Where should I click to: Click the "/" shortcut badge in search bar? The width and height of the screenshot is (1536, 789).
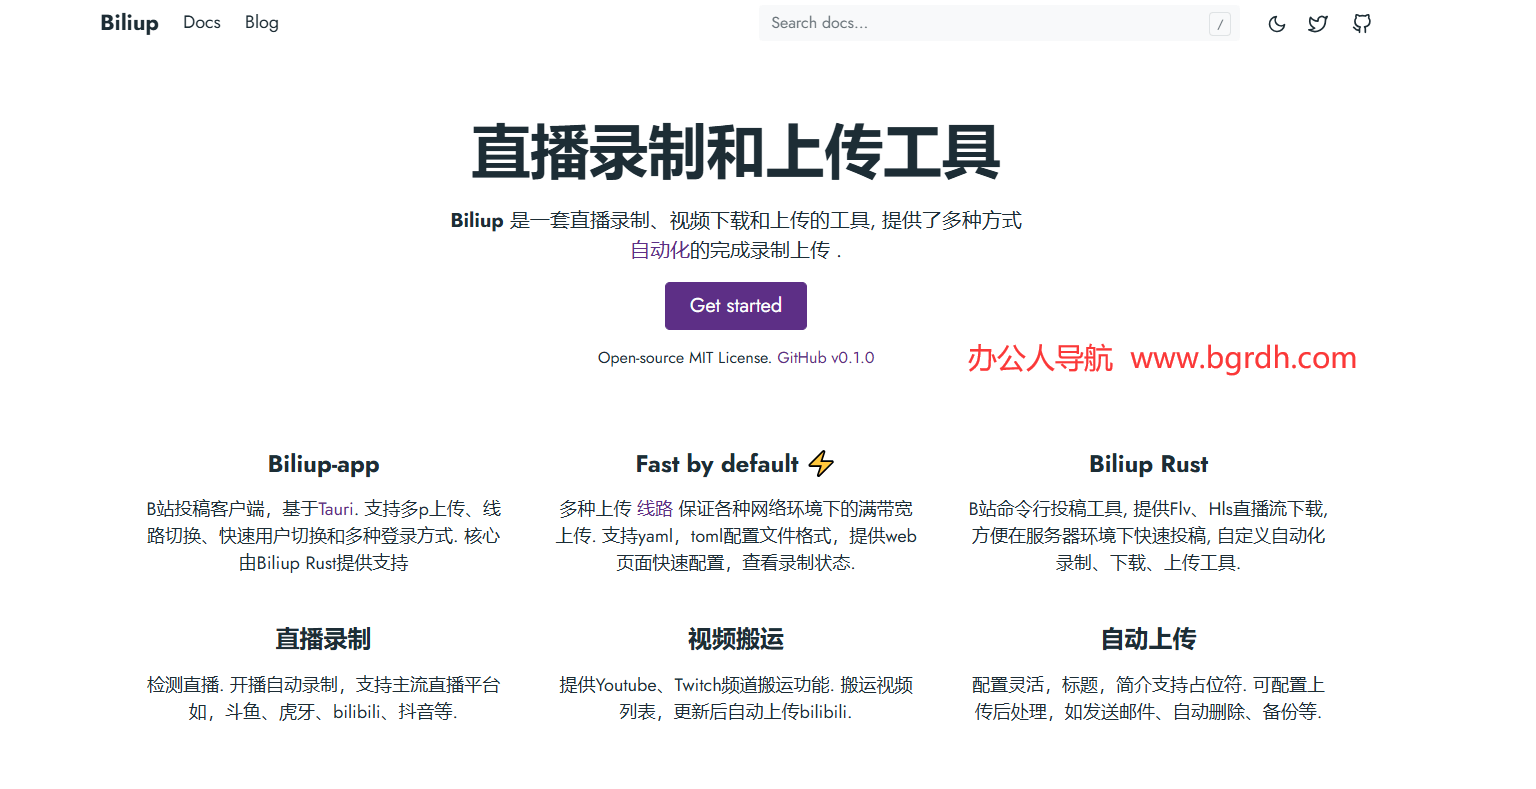pyautogui.click(x=1219, y=23)
